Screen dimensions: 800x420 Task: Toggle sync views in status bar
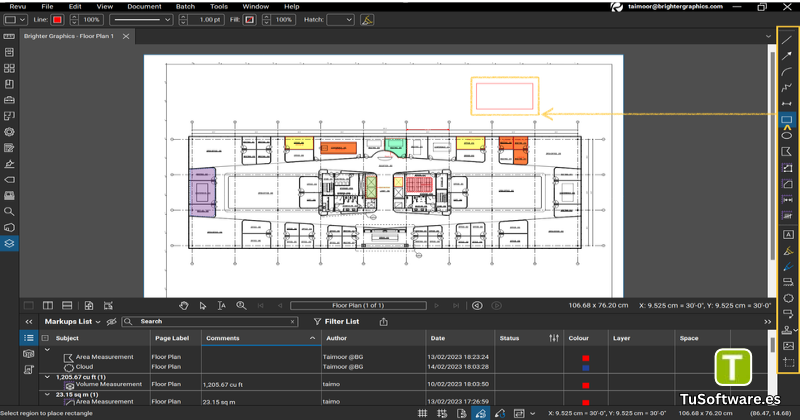(x=519, y=413)
